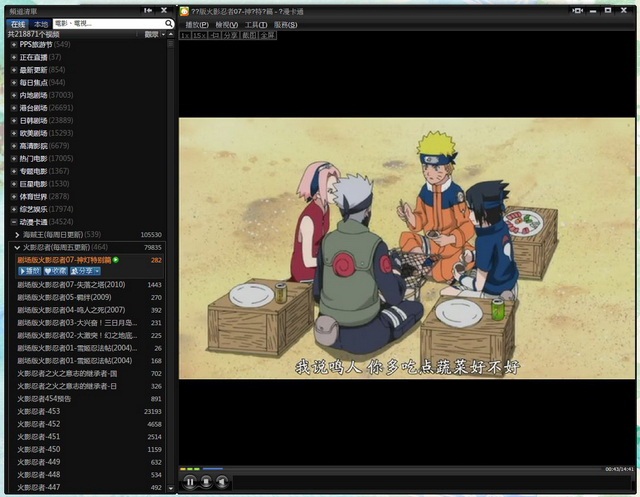Click the 截图 screenshot toolbar button
The height and width of the screenshot is (497, 640).
click(249, 36)
